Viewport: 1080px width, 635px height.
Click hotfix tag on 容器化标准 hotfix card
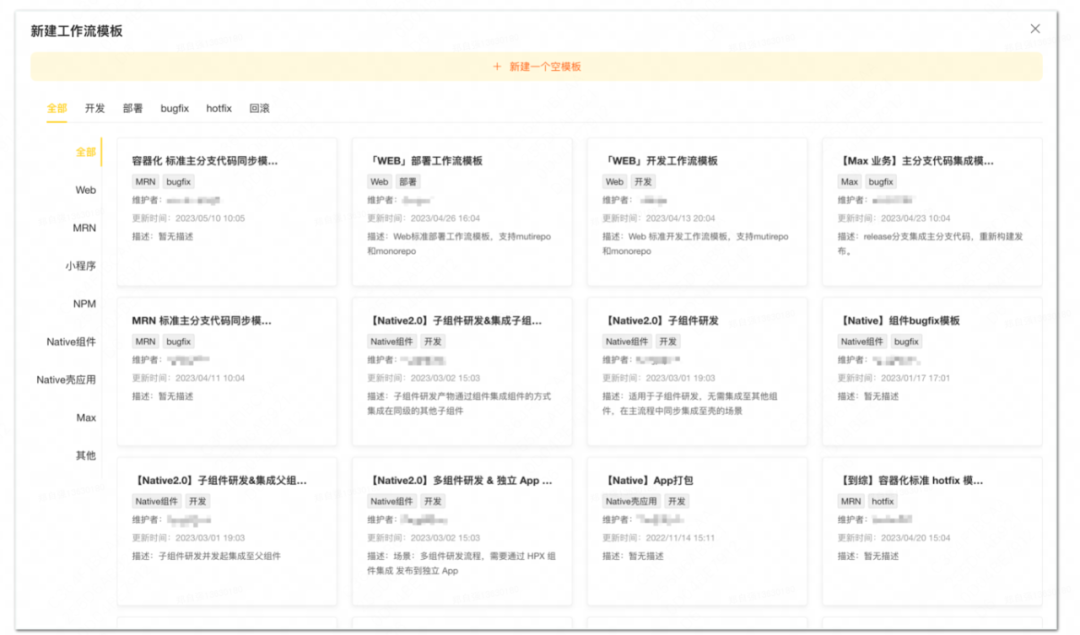click(882, 501)
